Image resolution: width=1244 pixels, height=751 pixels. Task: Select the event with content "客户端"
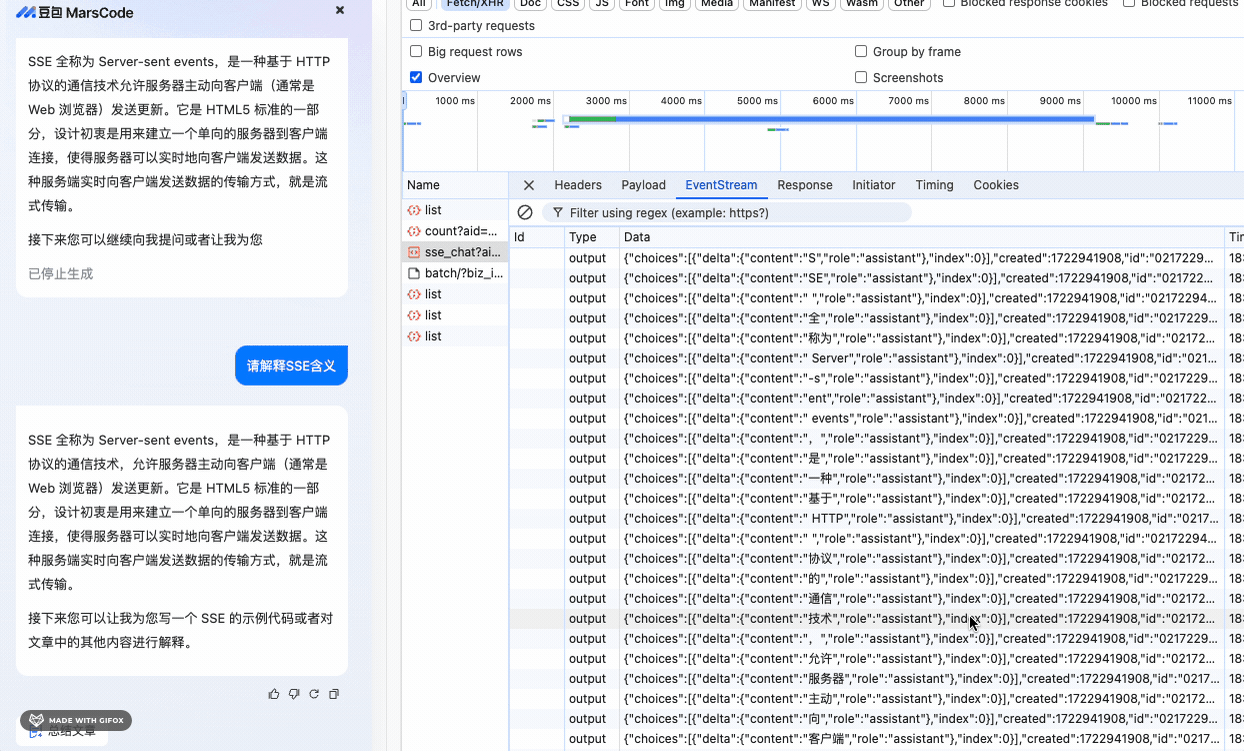876,738
